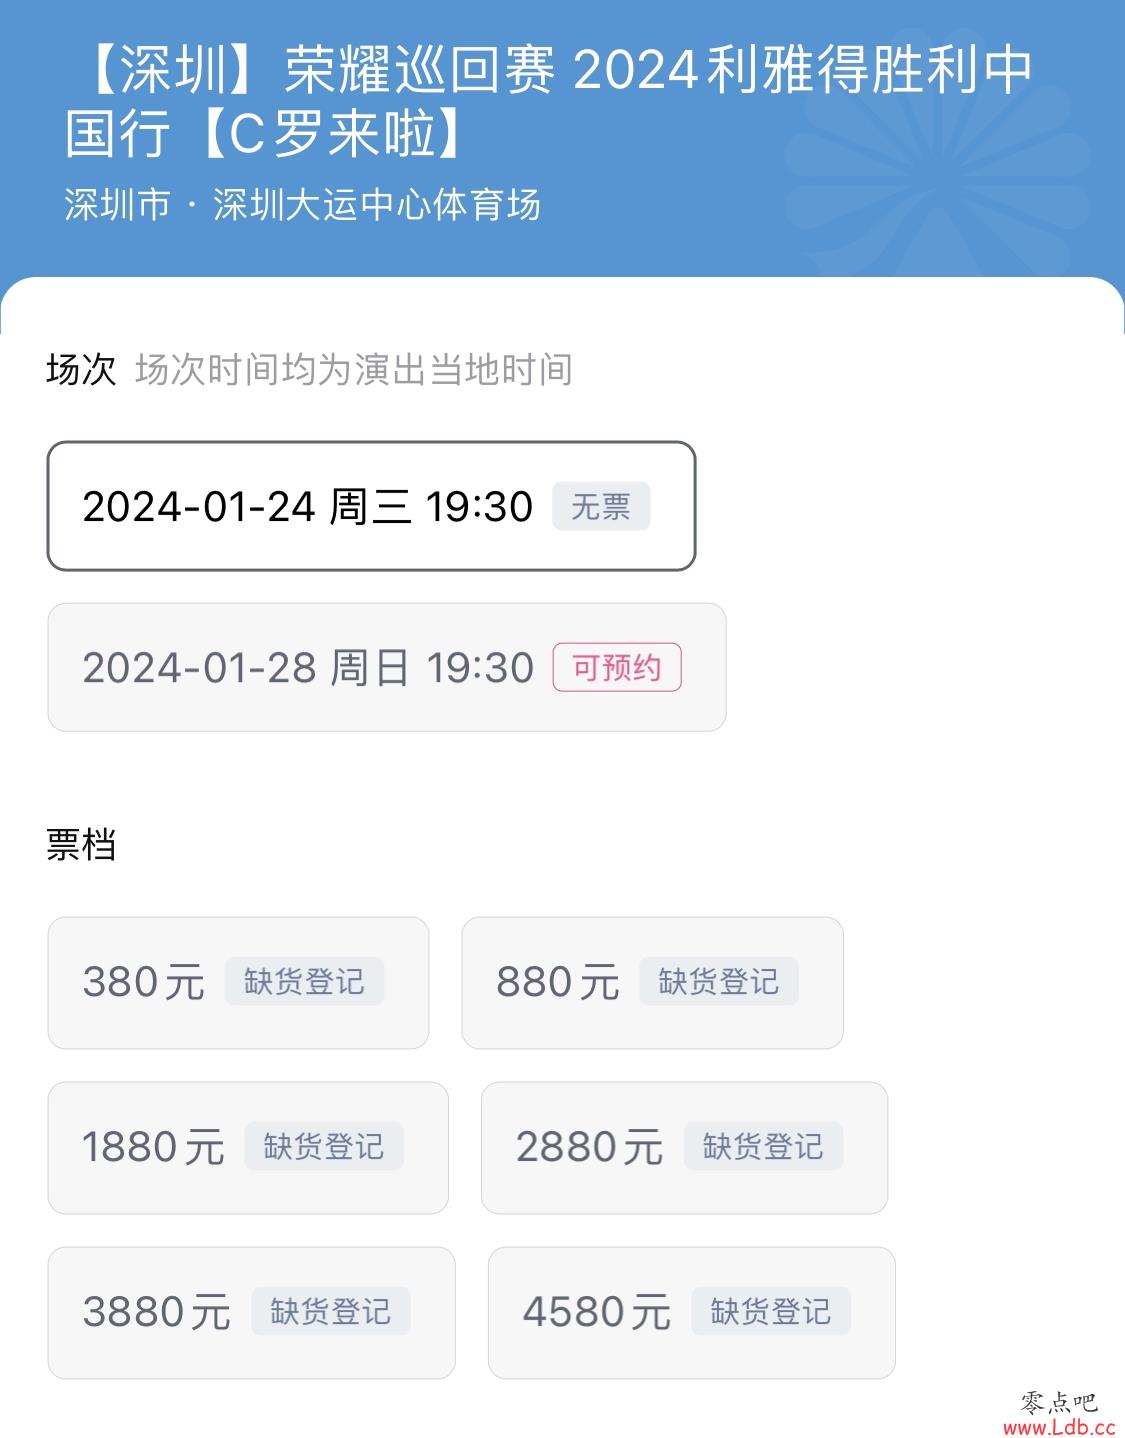This screenshot has width=1125, height=1438.
Task: Choose the 380元 ticket tier
Action: [x=238, y=983]
